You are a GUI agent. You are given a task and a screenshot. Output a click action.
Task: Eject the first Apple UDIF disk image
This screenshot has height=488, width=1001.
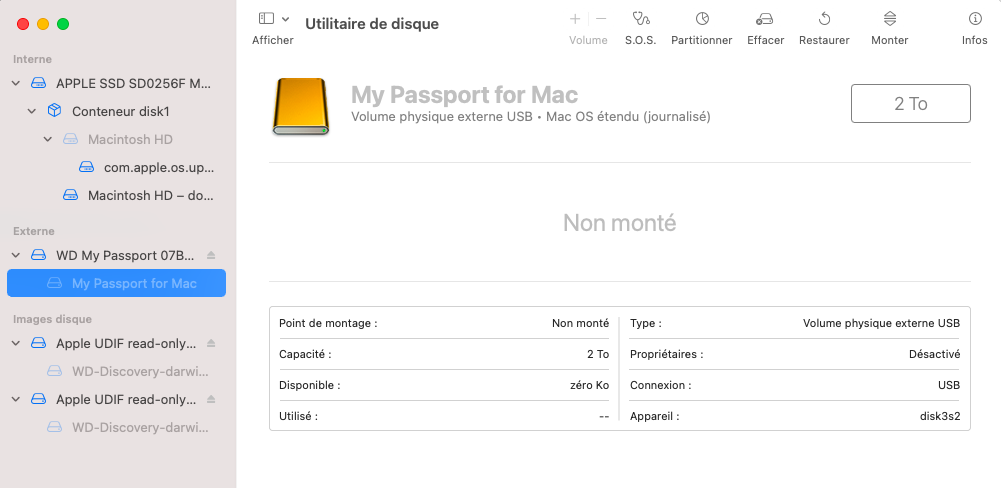[211, 344]
